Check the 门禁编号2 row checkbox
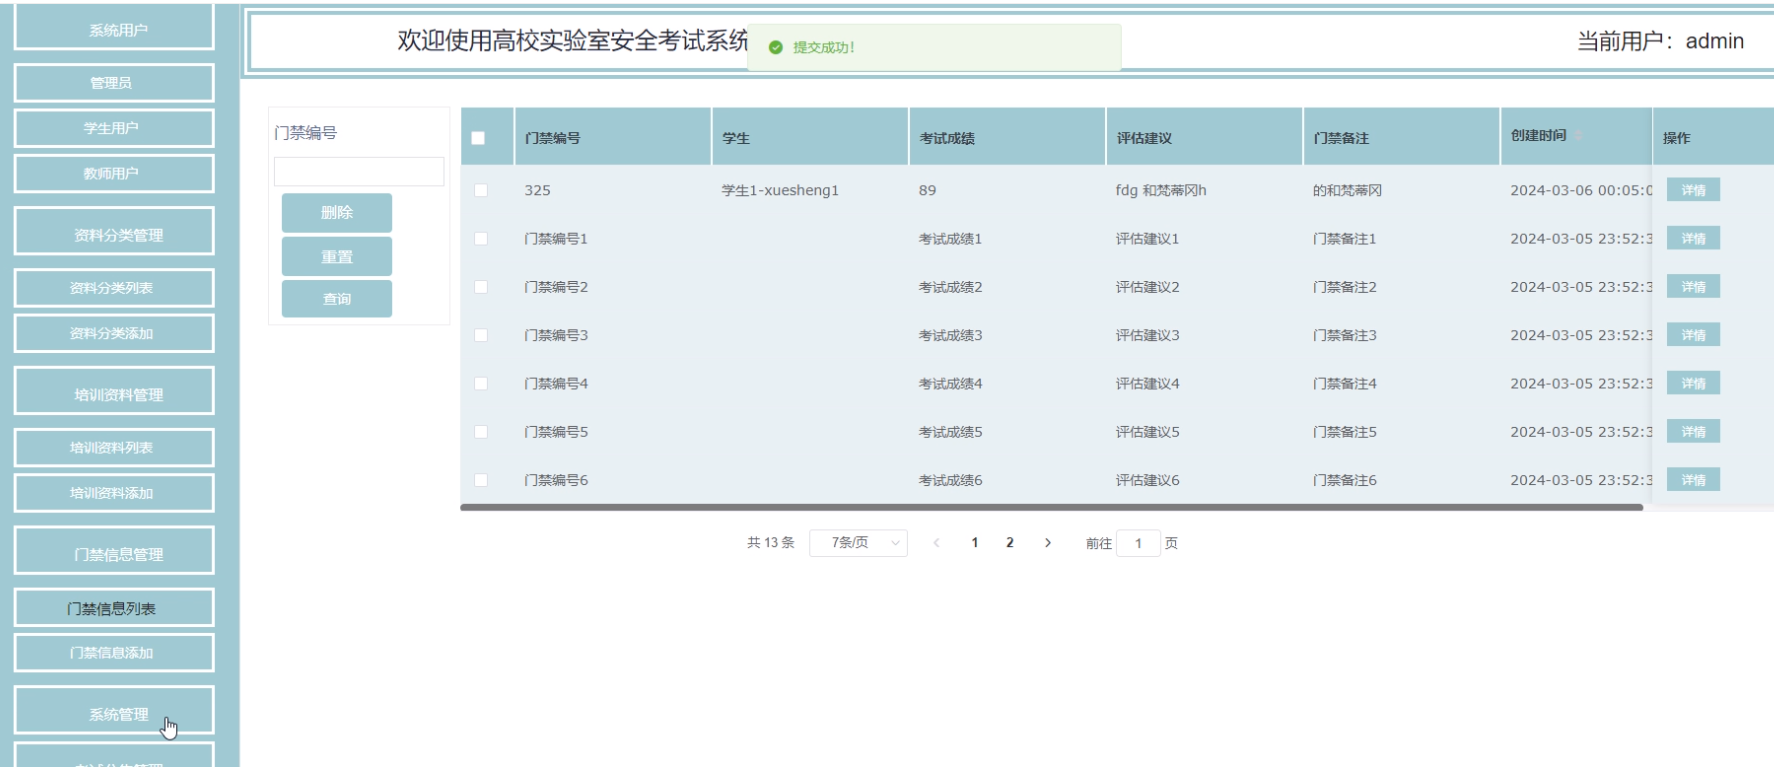This screenshot has height=767, width=1774. [x=481, y=287]
